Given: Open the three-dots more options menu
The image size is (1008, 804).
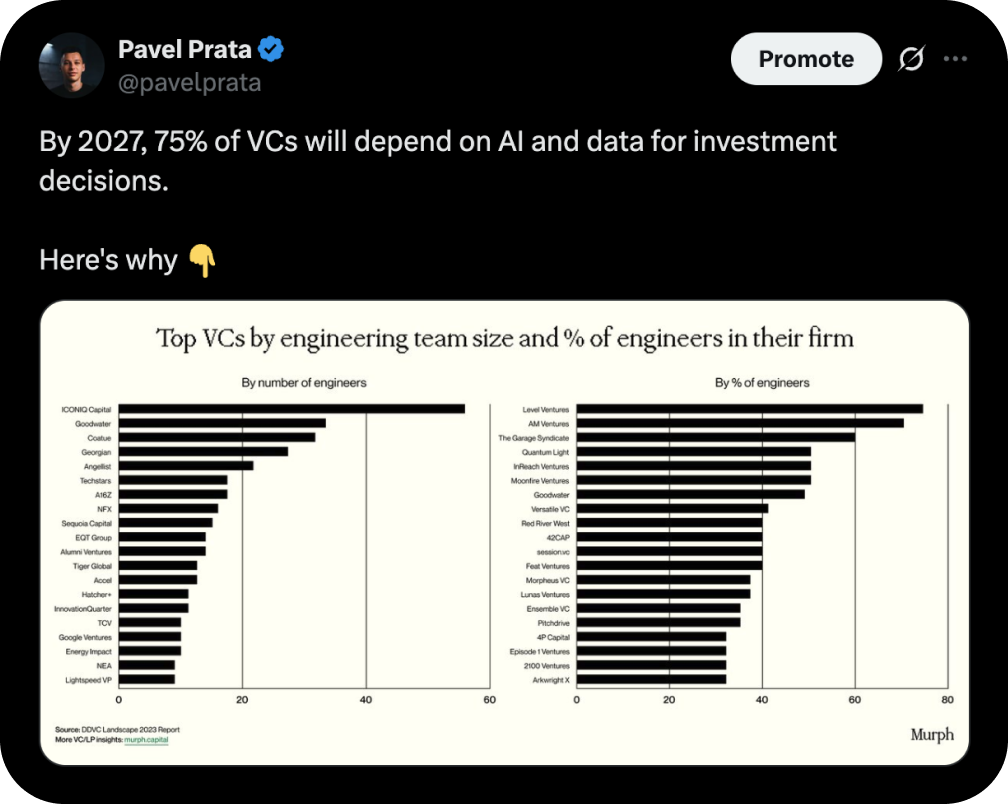Looking at the screenshot, I should click(955, 58).
